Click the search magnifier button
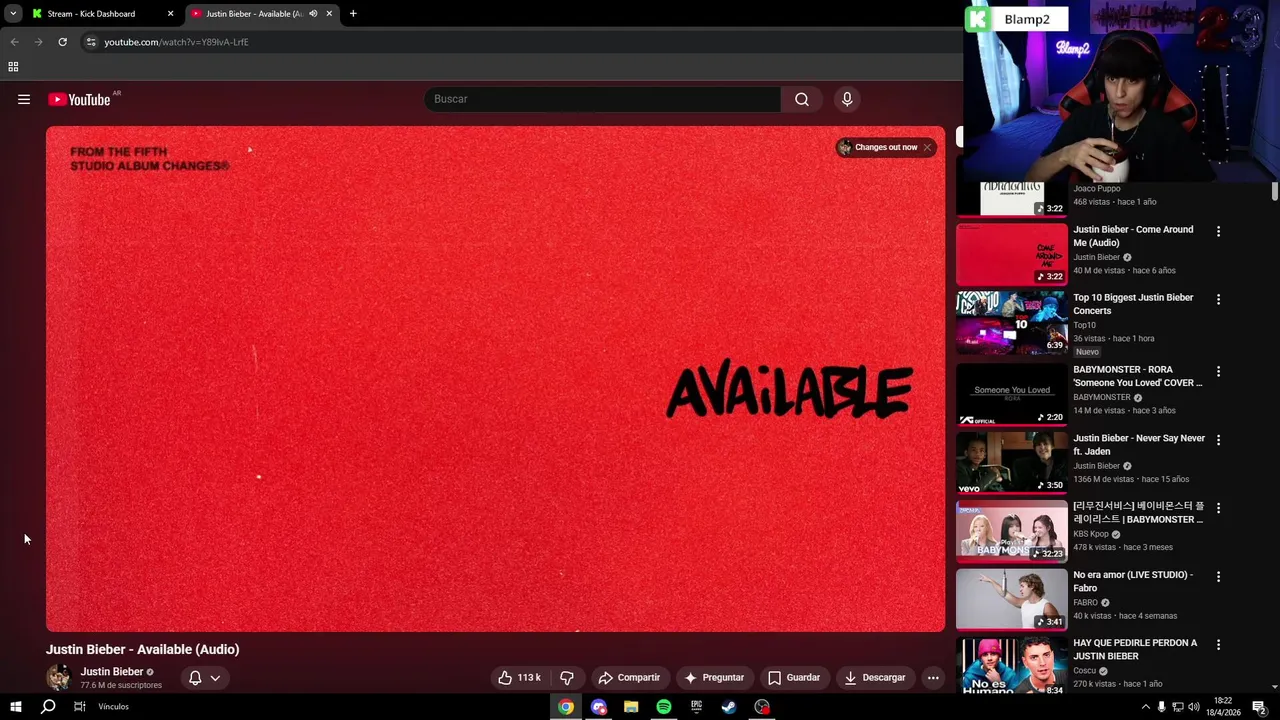 (x=801, y=99)
